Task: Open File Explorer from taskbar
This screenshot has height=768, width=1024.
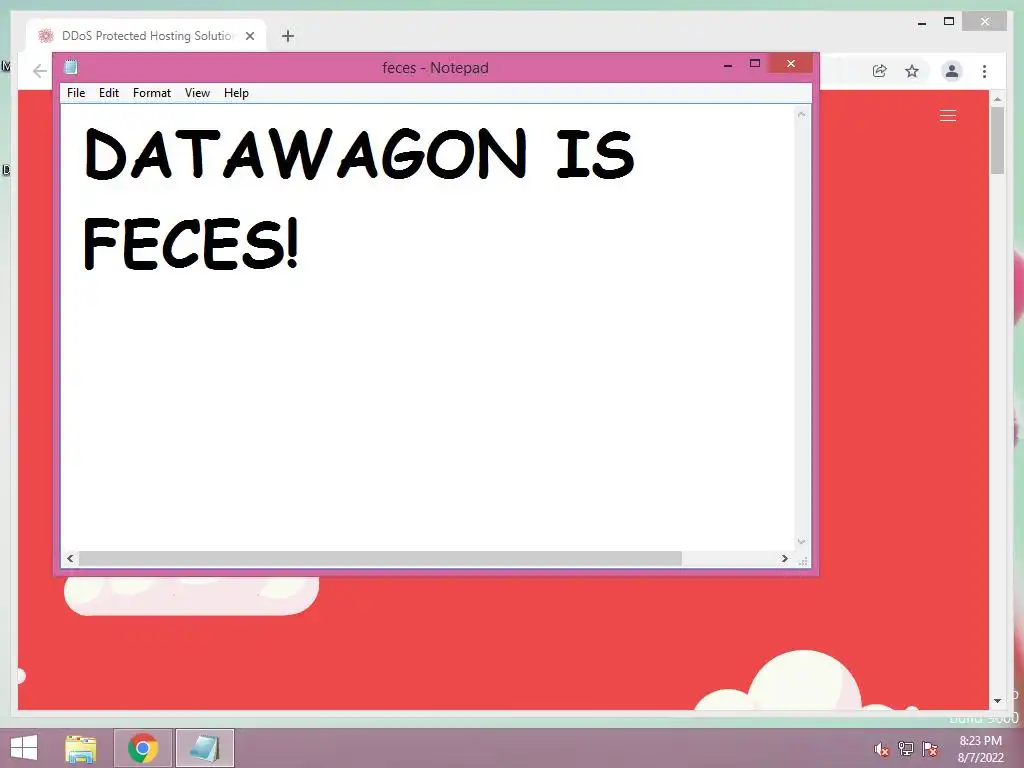Action: click(81, 748)
